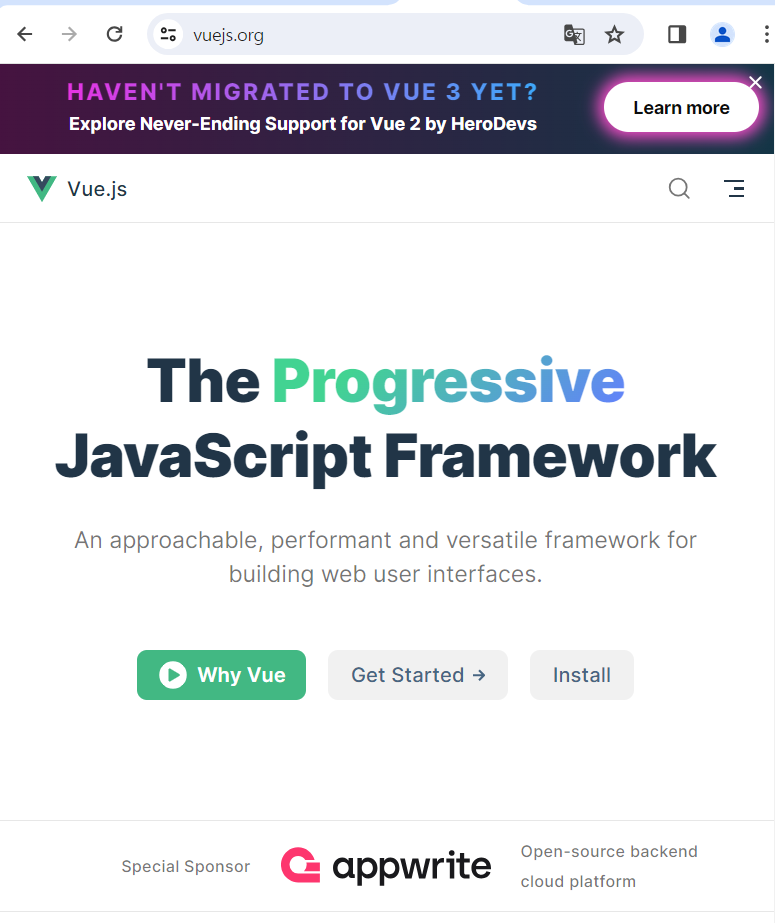This screenshot has height=923, width=775.
Task: Go back to the previous page
Action: (24, 34)
